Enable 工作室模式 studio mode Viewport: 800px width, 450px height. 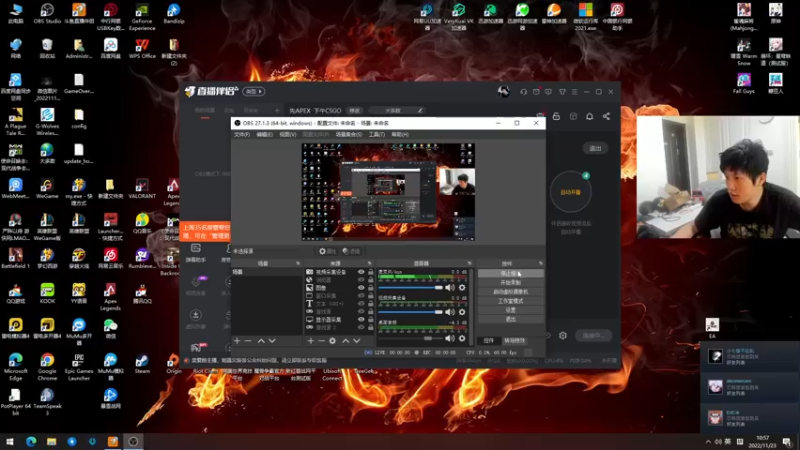coord(511,301)
